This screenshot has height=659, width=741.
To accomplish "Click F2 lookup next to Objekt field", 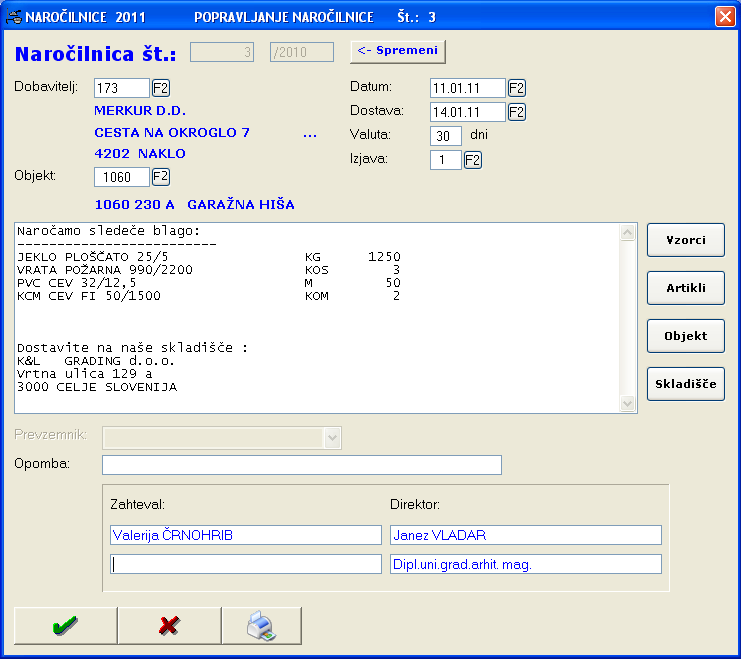I will pyautogui.click(x=161, y=177).
